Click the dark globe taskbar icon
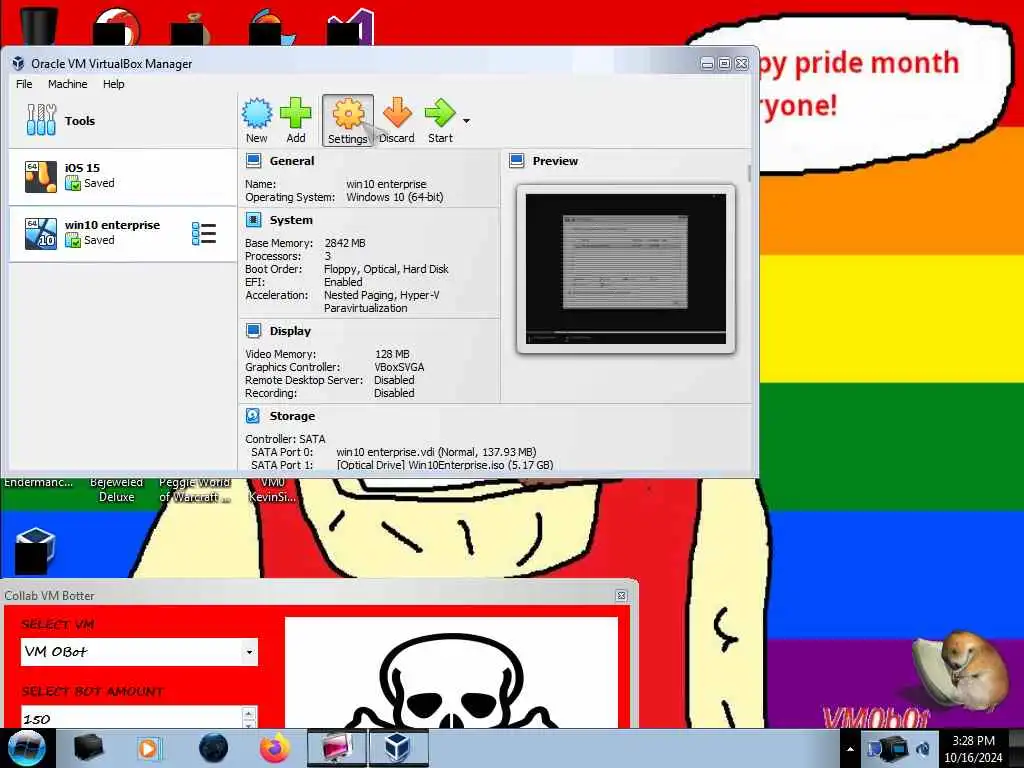This screenshot has width=1024, height=768. click(x=214, y=748)
